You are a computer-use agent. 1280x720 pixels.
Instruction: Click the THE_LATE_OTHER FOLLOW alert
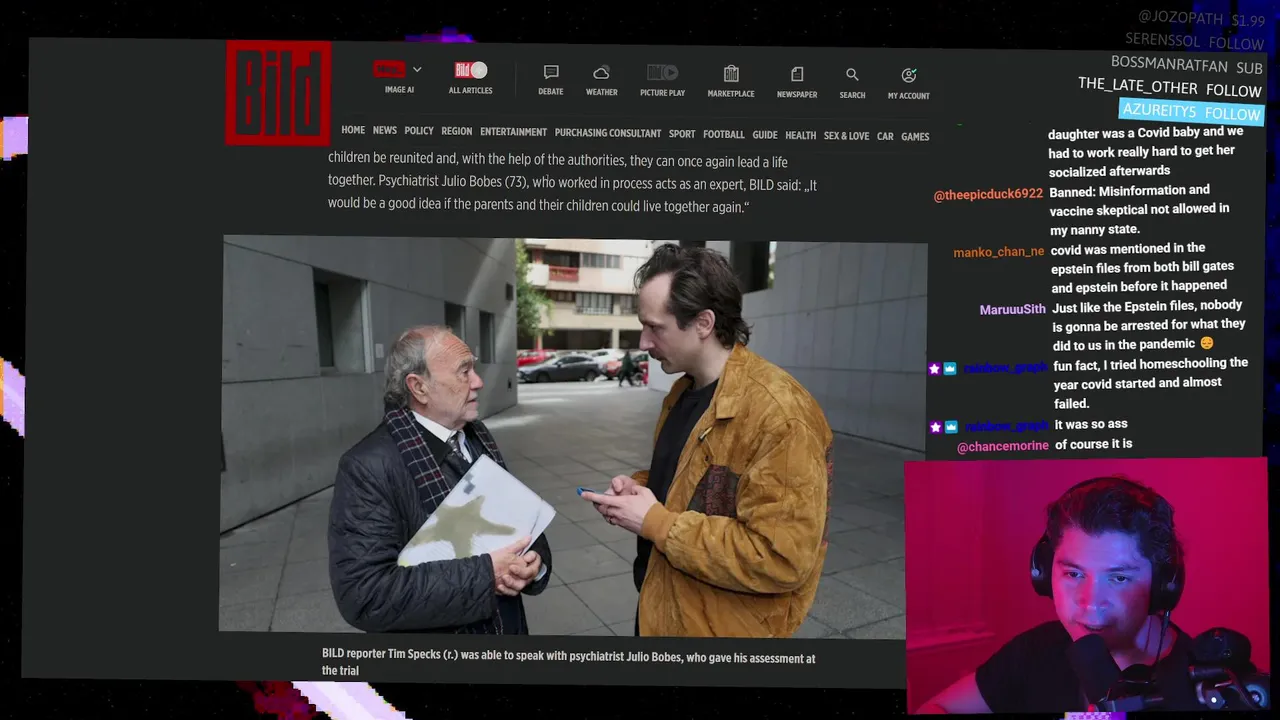[1170, 87]
